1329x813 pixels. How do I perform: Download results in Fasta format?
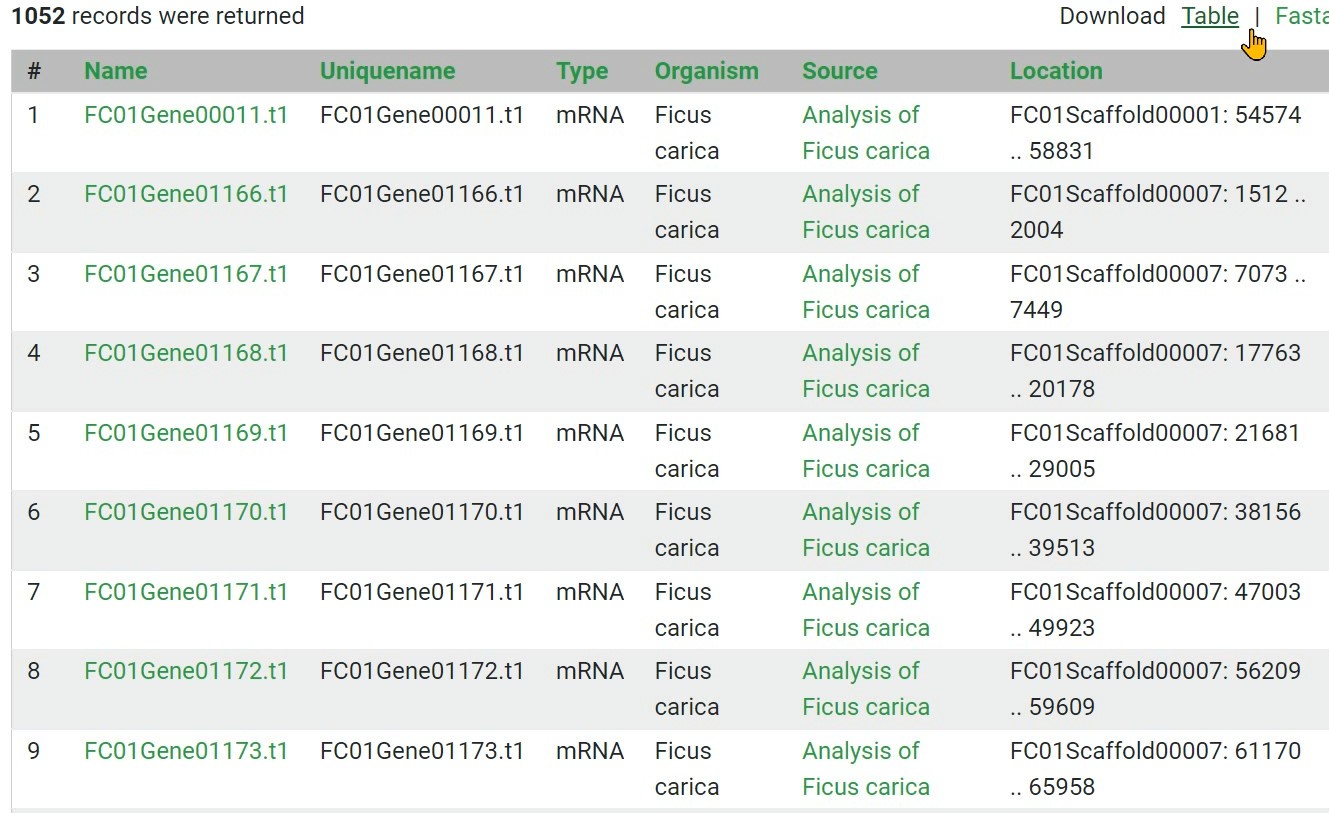pyautogui.click(x=1301, y=16)
